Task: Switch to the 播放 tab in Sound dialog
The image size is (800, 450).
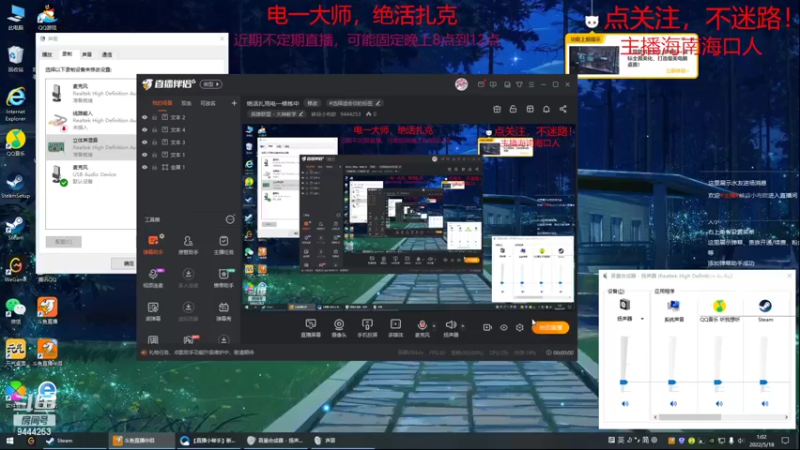Action: (47, 54)
